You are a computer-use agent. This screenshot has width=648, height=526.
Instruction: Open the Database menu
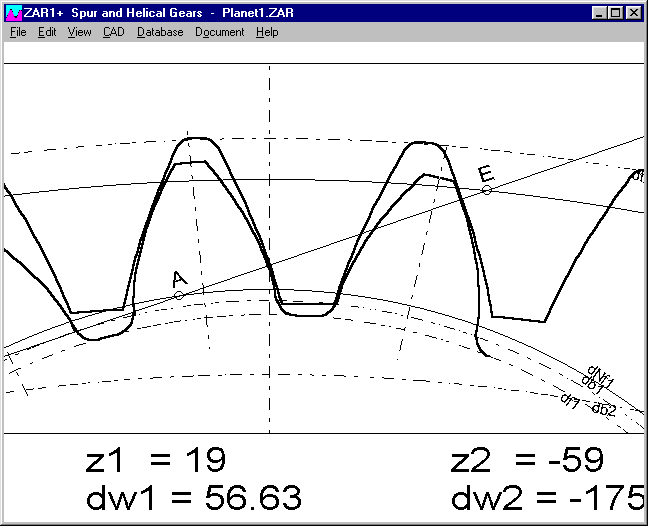[x=160, y=32]
